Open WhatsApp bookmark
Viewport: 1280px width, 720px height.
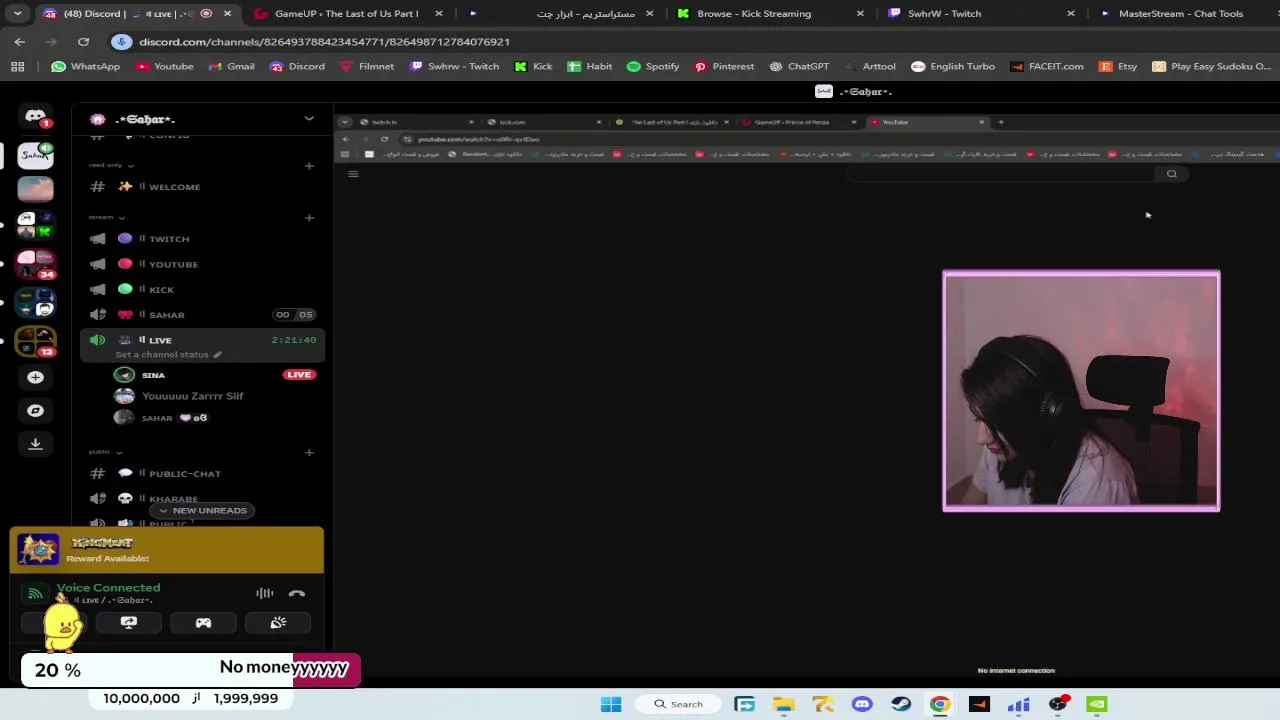tap(85, 66)
